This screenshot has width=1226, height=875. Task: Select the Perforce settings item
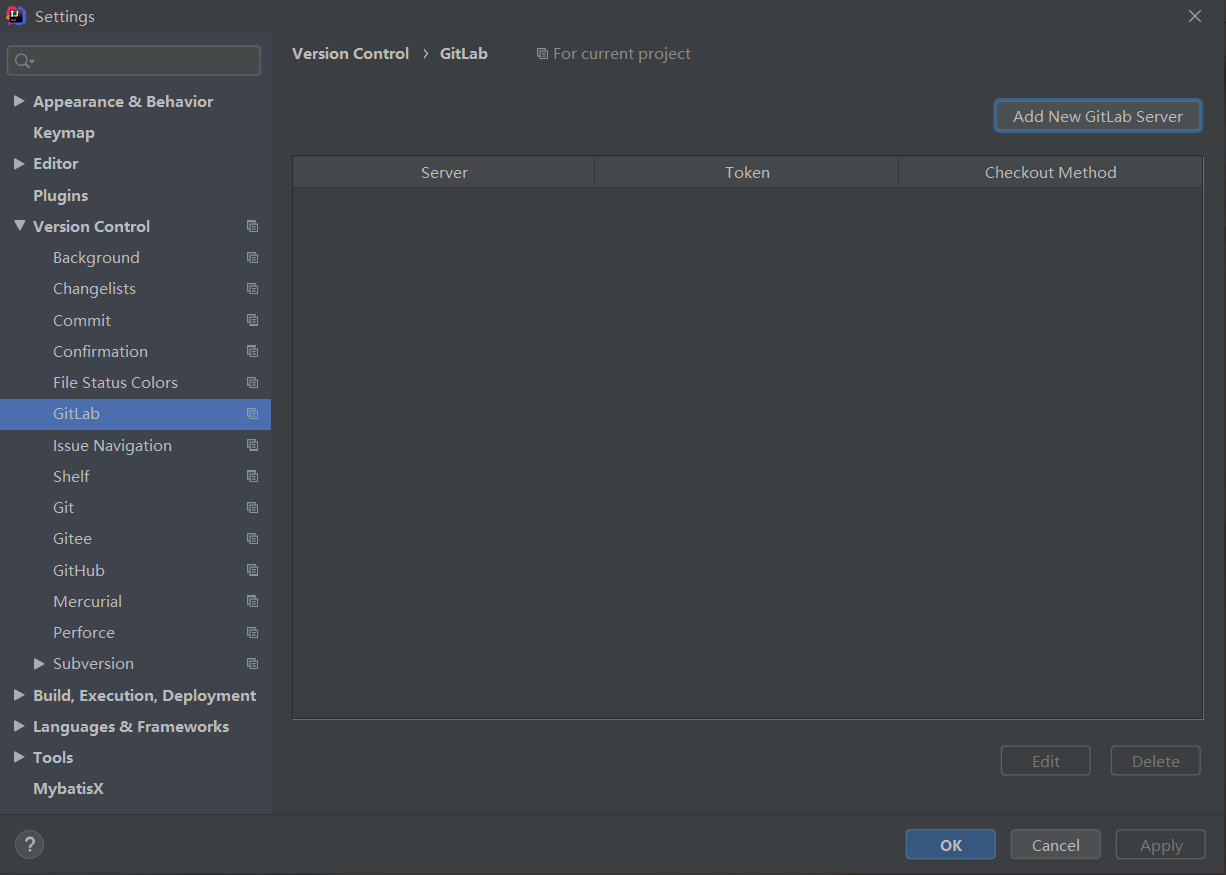84,632
